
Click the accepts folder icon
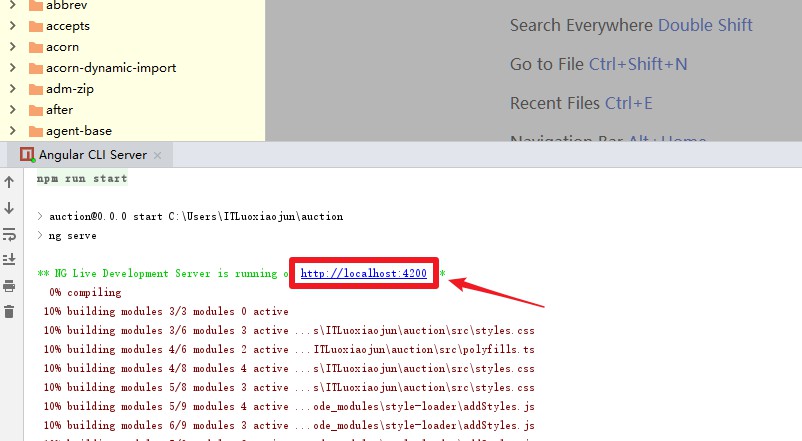[36, 26]
